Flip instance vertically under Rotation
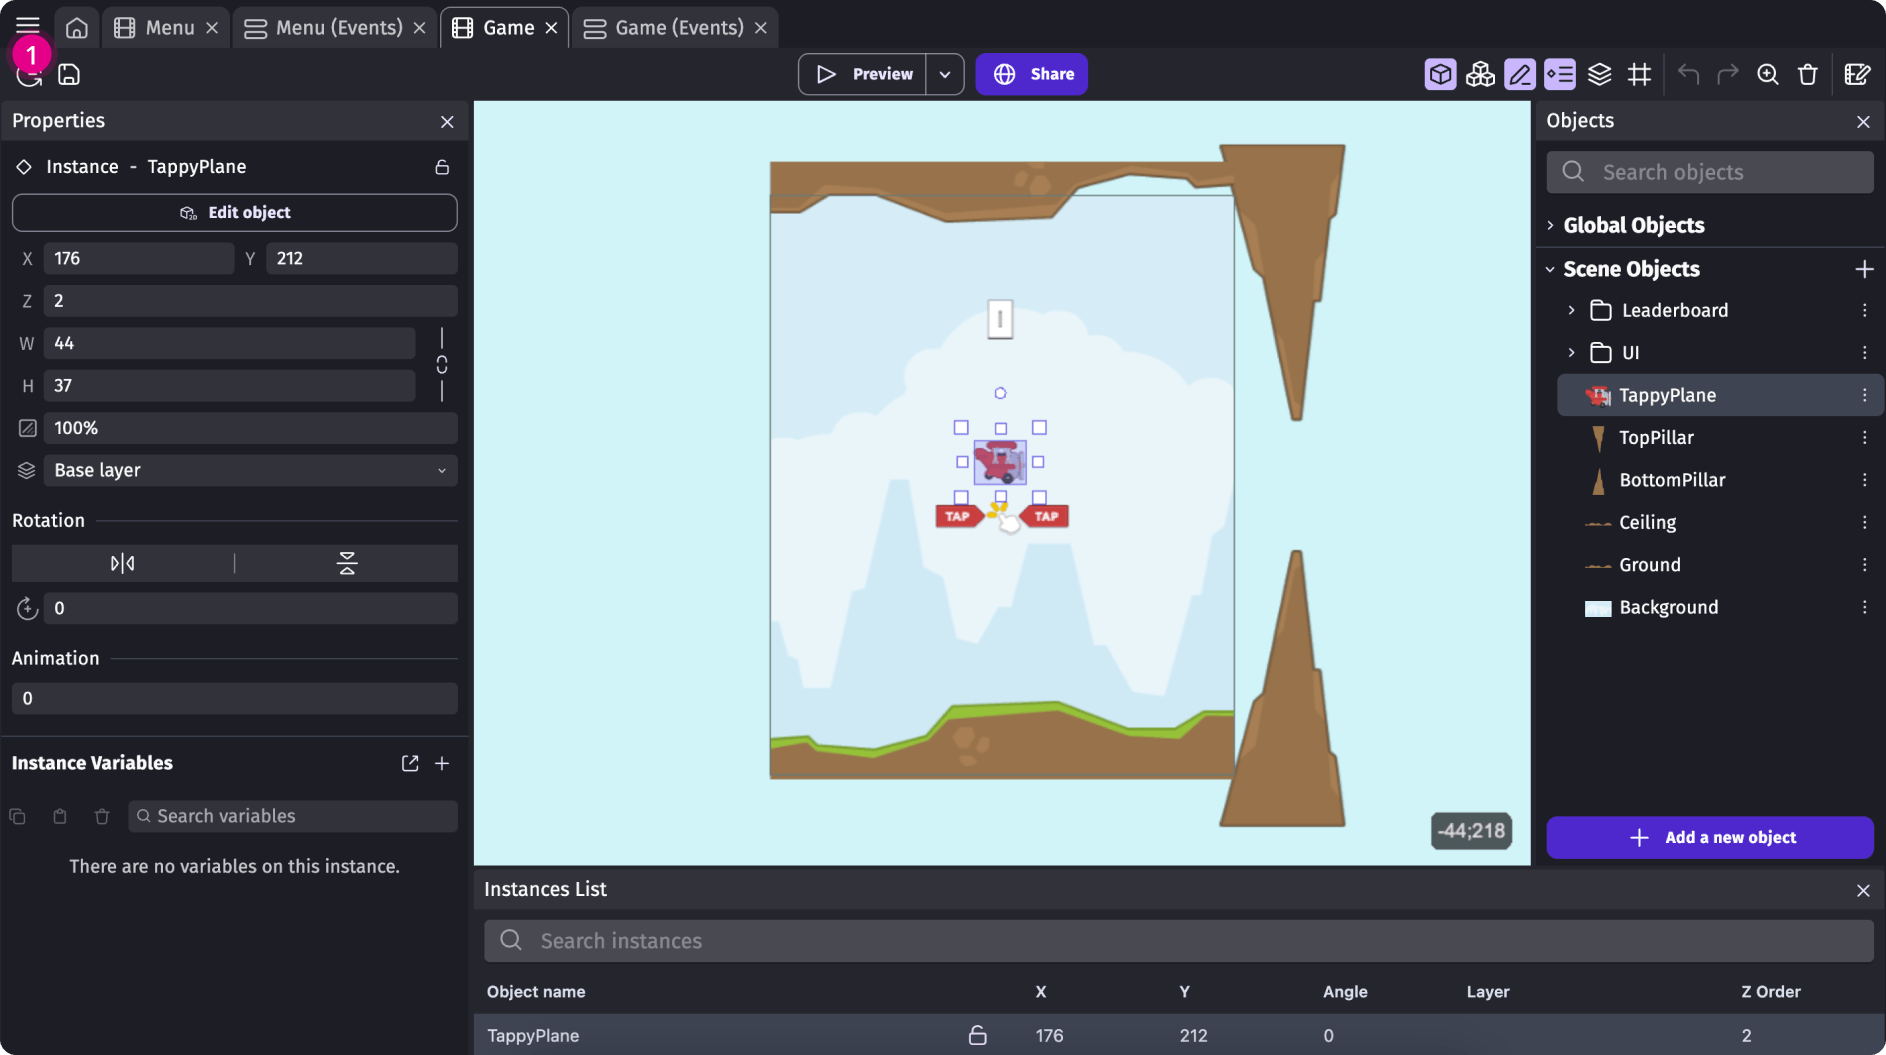 click(347, 564)
